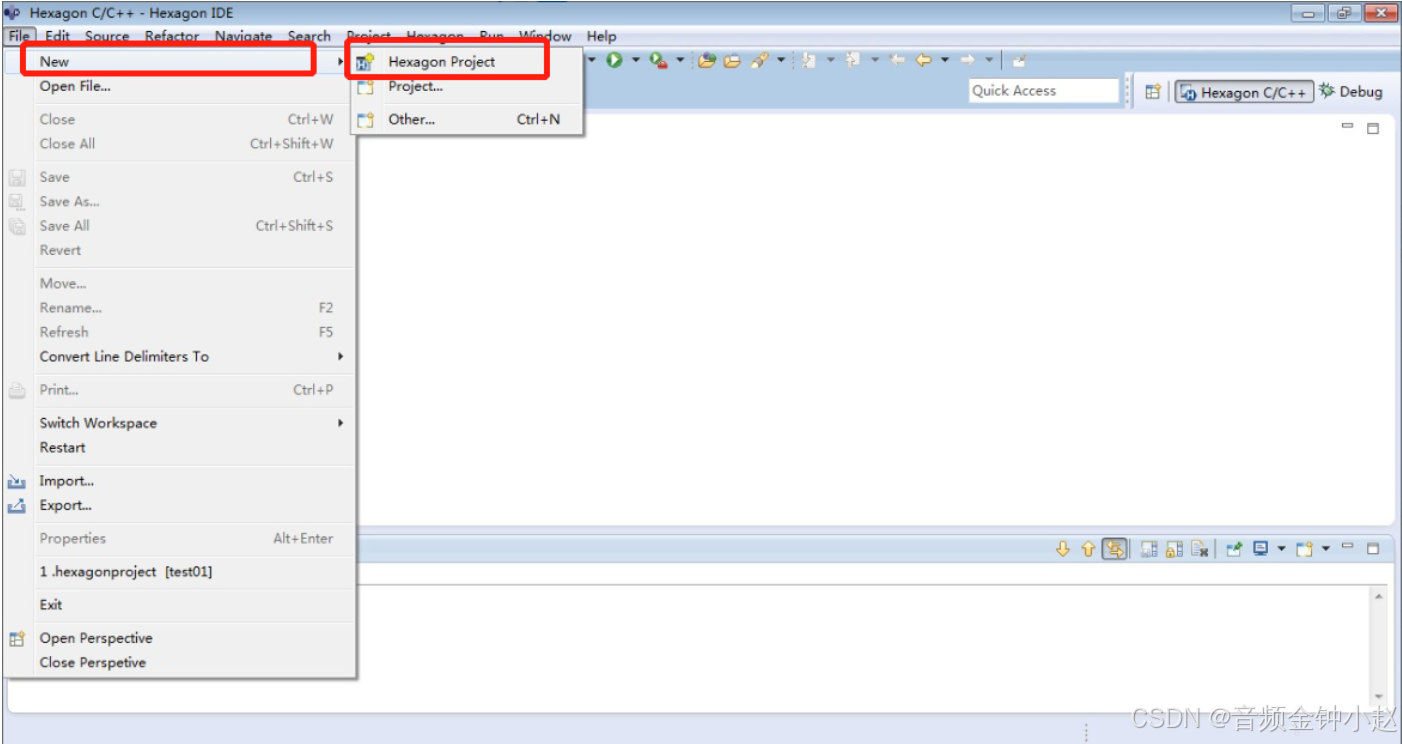Screen dimensions: 1402x744
Task: Select Open File... from File menu
Action: 180,86
